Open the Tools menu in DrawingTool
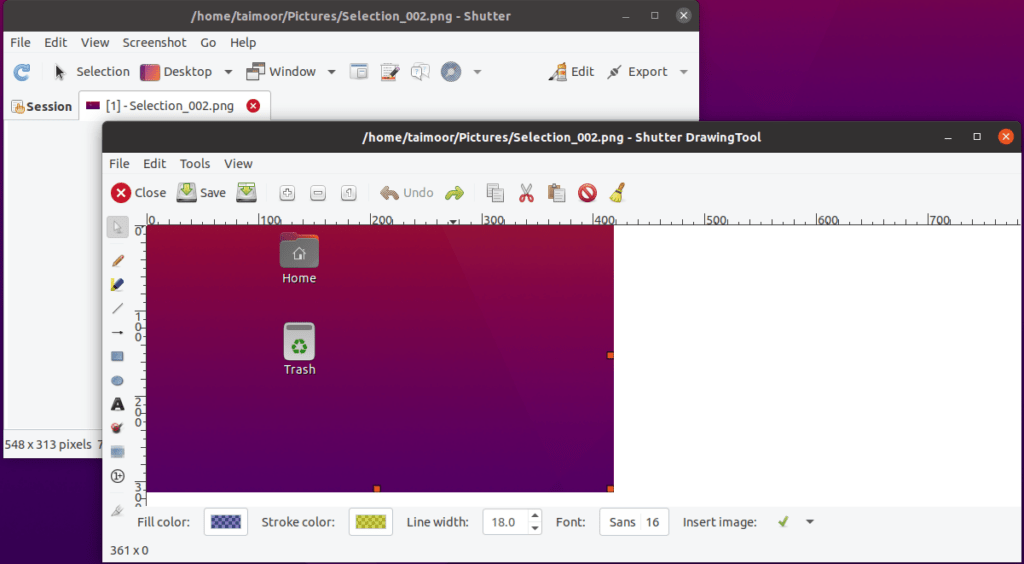Viewport: 1024px width, 564px height. (x=195, y=164)
